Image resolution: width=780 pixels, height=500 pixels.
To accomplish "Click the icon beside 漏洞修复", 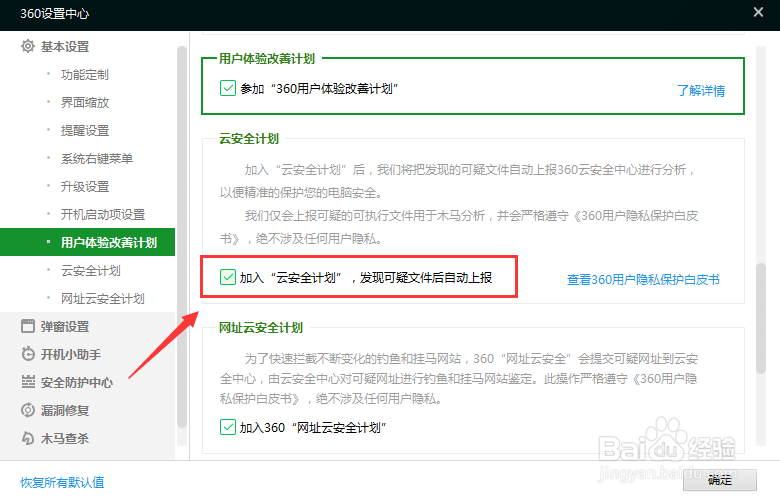I will point(28,410).
